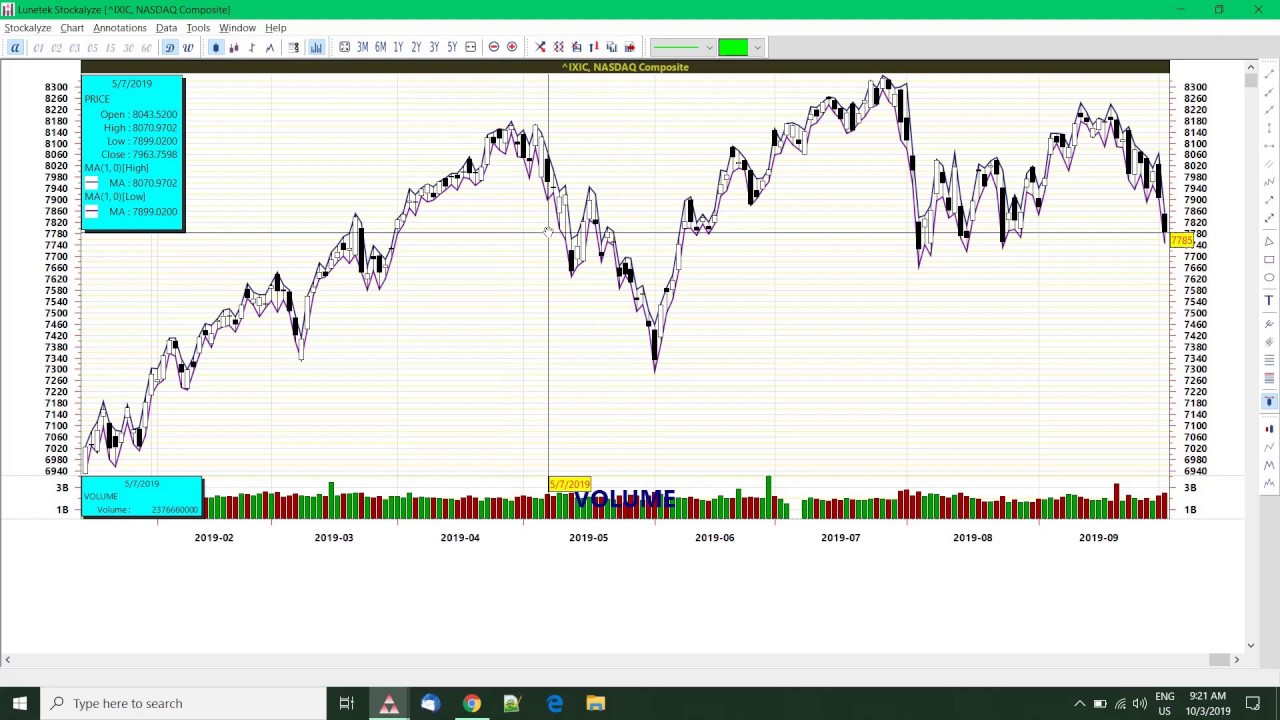Select the double-candle chart style icon
Screen dimensions: 1280x720
tap(233, 47)
